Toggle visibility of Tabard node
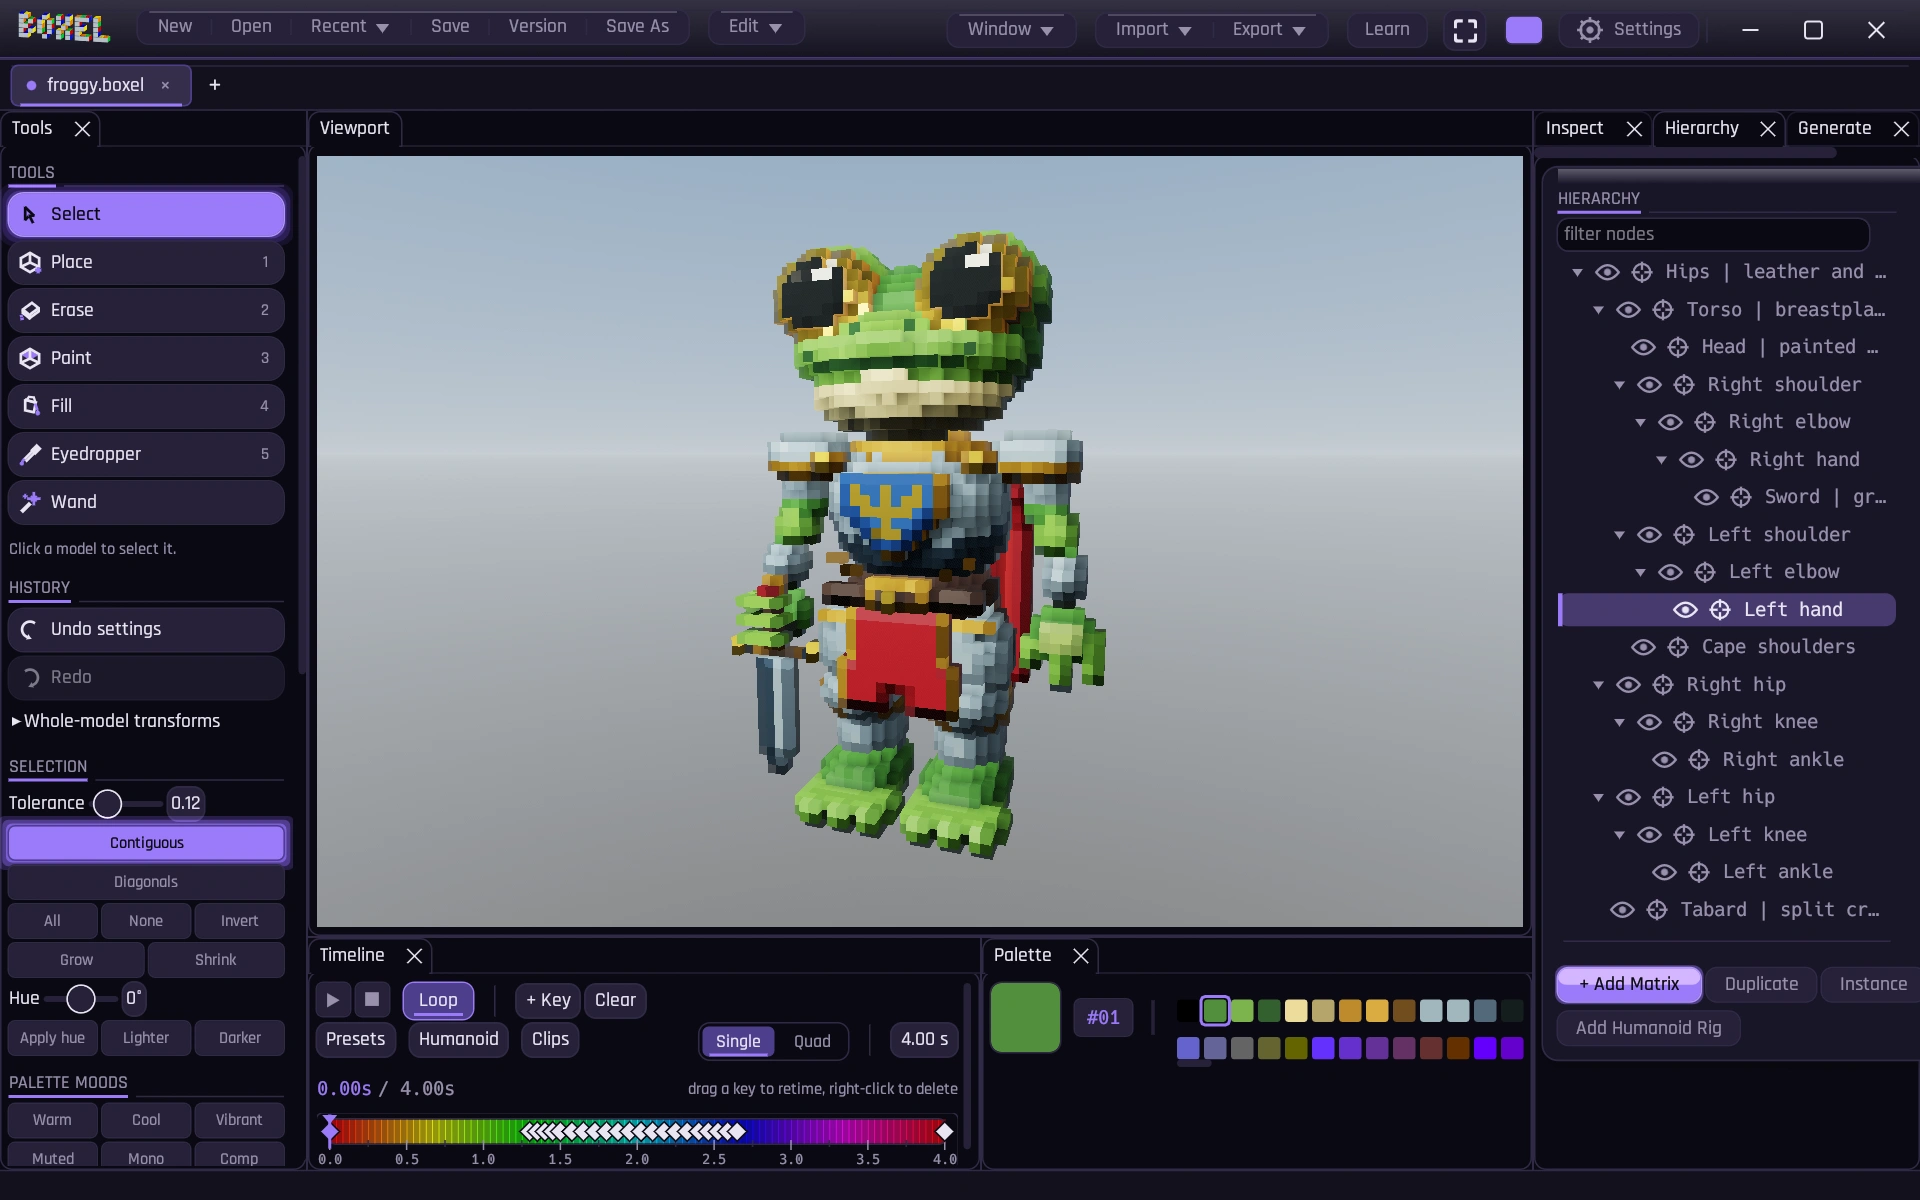This screenshot has width=1920, height=1200. tap(1622, 910)
